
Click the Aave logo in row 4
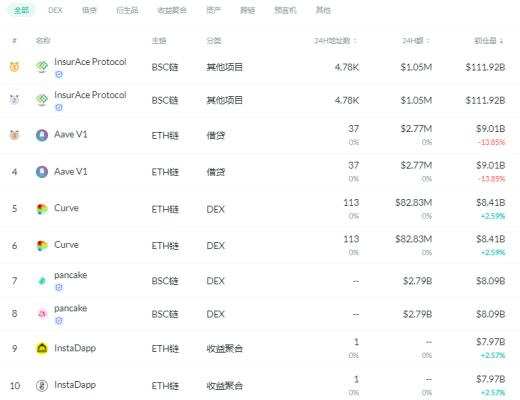tap(42, 172)
